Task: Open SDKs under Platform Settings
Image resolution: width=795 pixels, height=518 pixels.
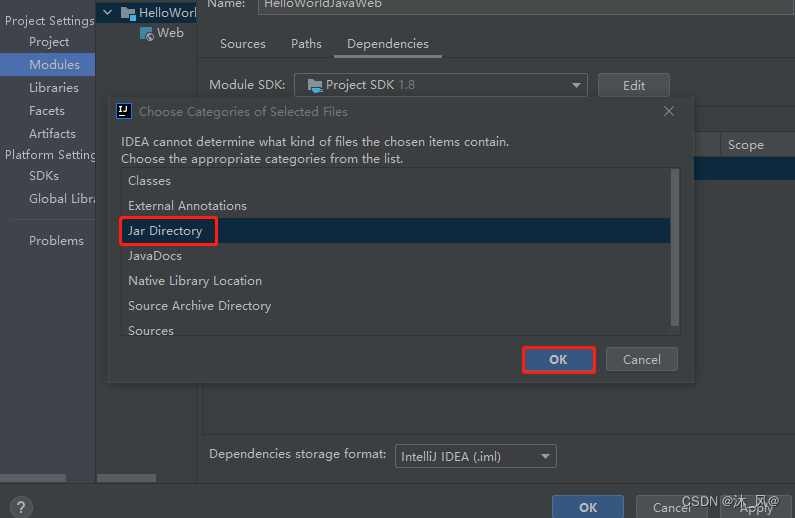Action: pos(44,176)
